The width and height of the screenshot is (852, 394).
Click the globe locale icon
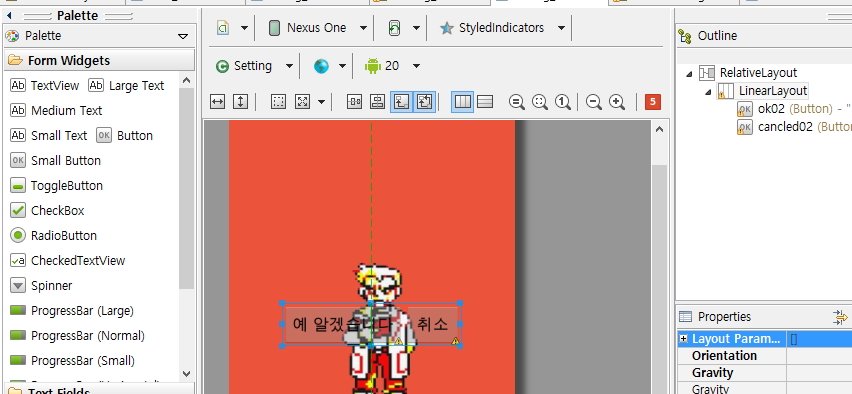pyautogui.click(x=321, y=66)
